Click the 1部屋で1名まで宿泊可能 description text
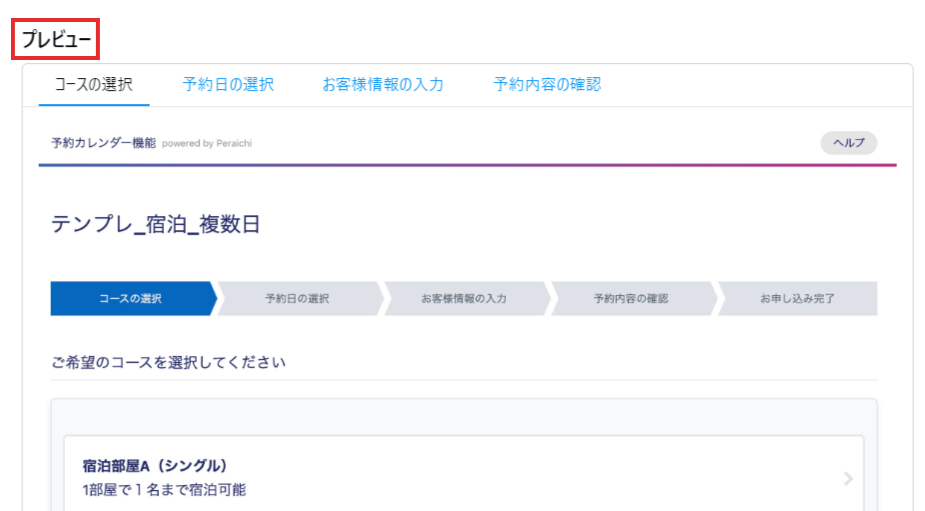 pyautogui.click(x=164, y=490)
